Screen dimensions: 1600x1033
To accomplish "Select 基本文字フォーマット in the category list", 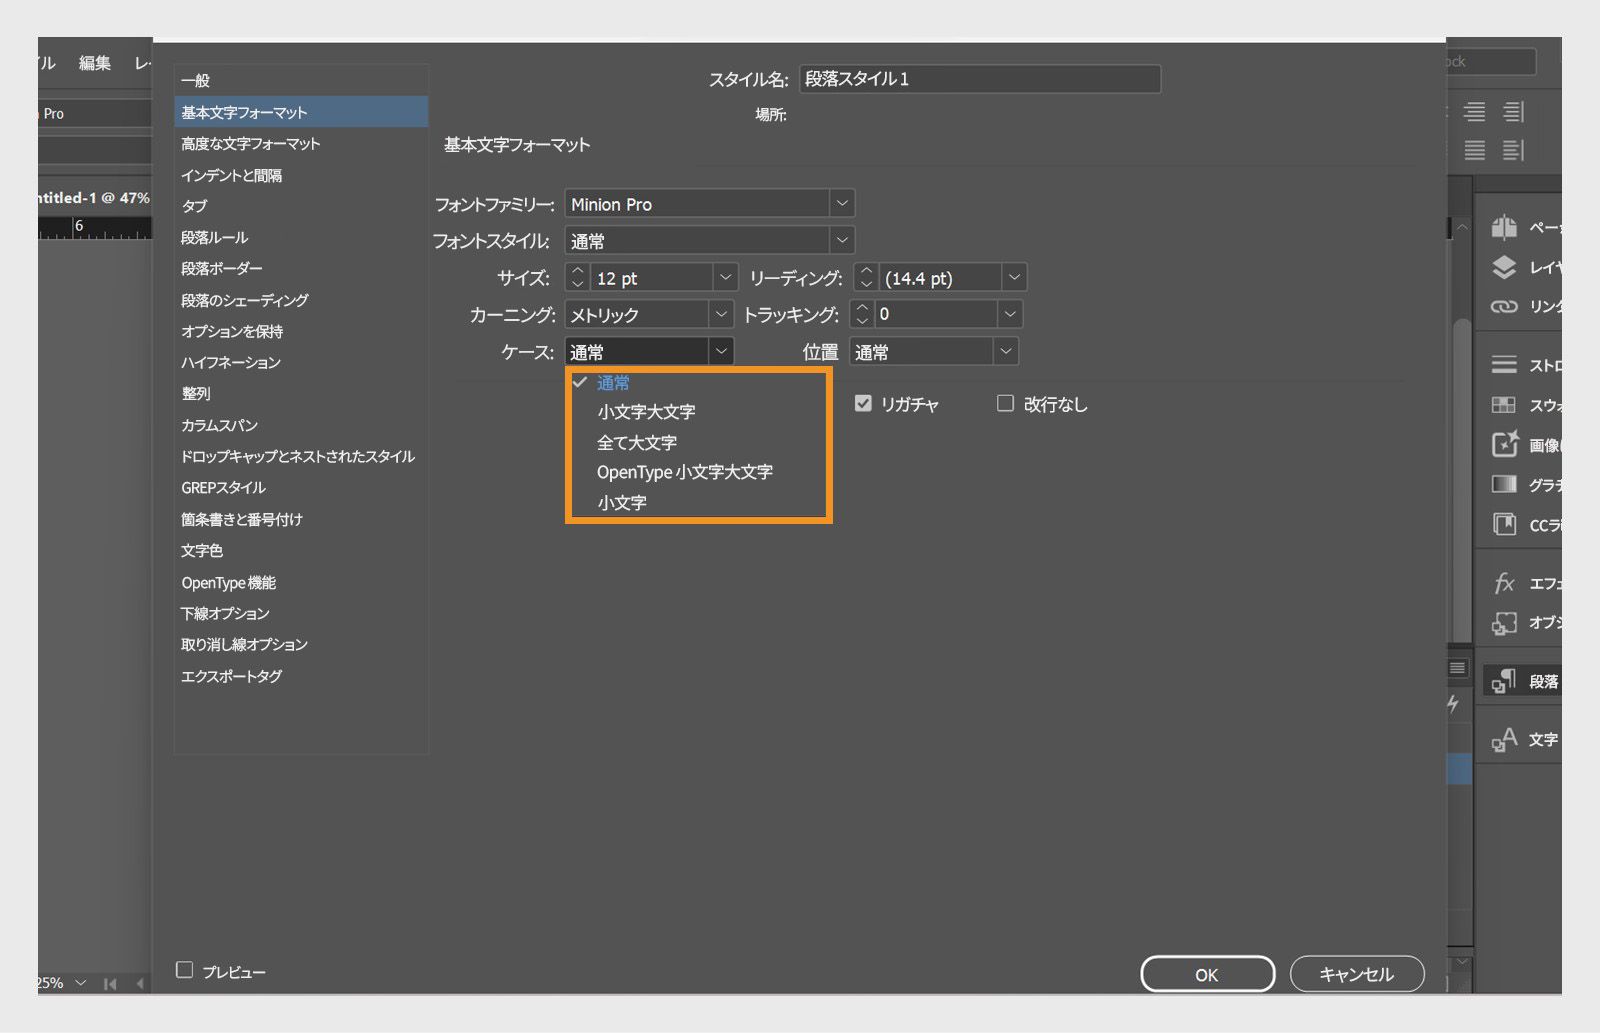I will (301, 112).
